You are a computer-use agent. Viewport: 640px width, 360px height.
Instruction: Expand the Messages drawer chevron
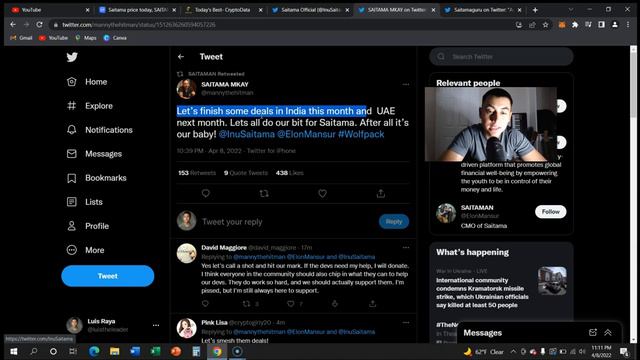coord(608,333)
